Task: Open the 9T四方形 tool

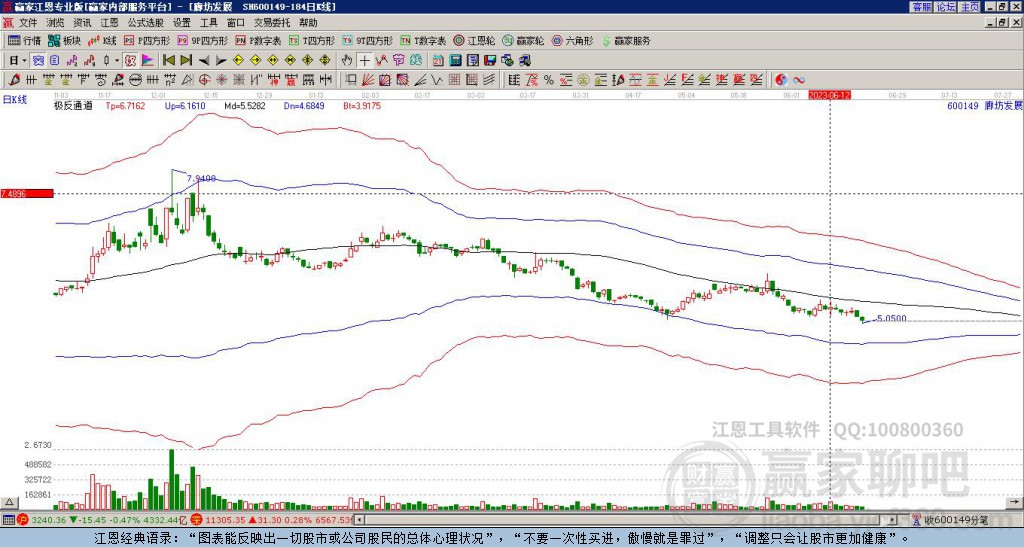Action: click(x=368, y=40)
